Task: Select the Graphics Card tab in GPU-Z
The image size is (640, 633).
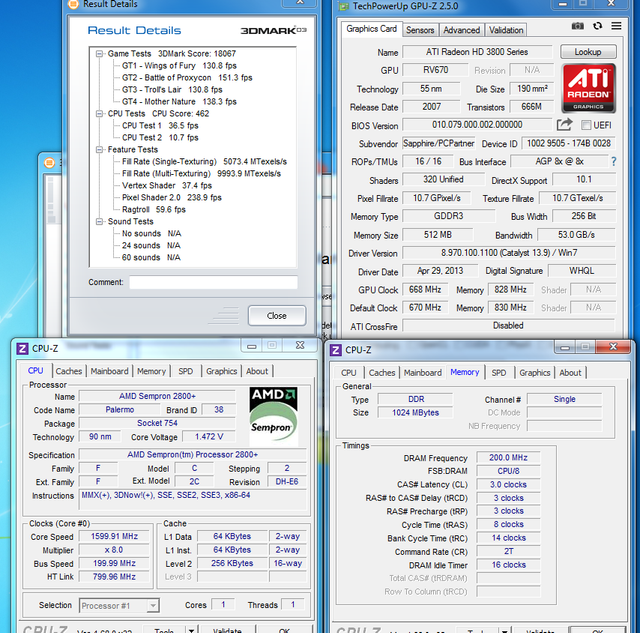Action: [371, 29]
